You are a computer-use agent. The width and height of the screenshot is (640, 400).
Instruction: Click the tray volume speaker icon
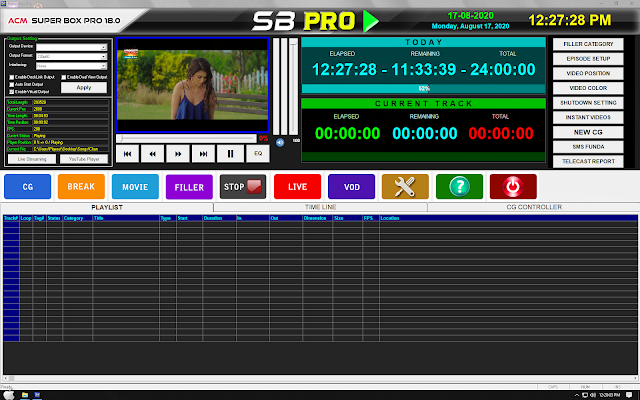(593, 395)
